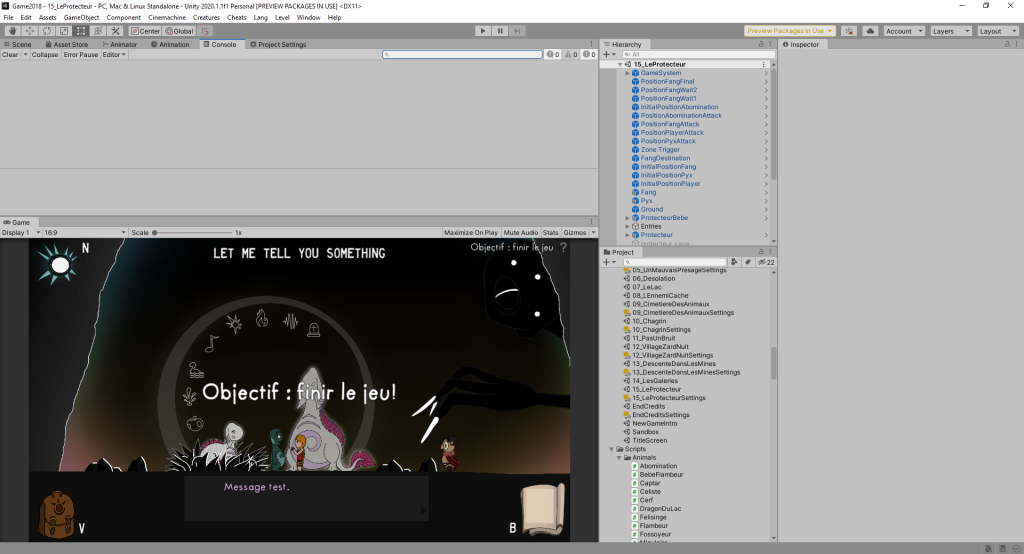Open Preview Packages in Use dropdown
This screenshot has width=1024, height=554.
tap(790, 31)
